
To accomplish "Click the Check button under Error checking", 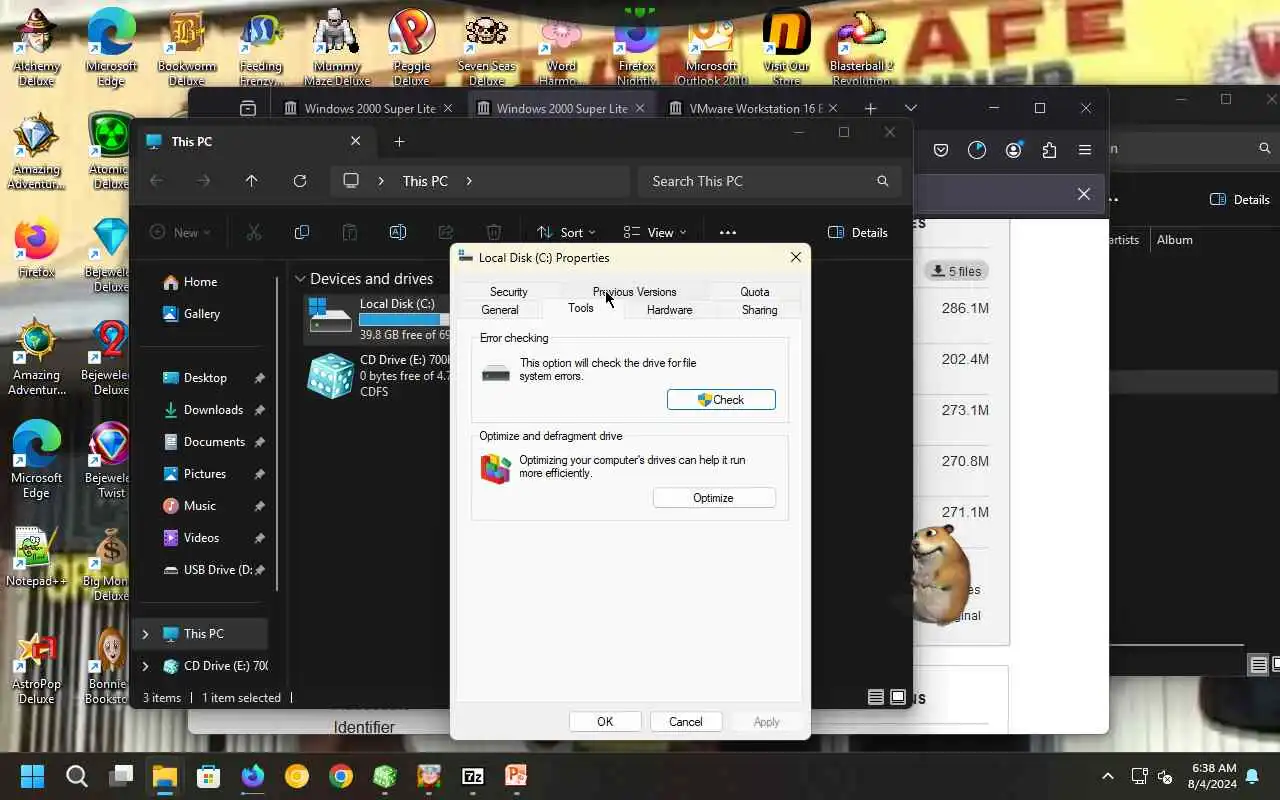I will coord(721,400).
